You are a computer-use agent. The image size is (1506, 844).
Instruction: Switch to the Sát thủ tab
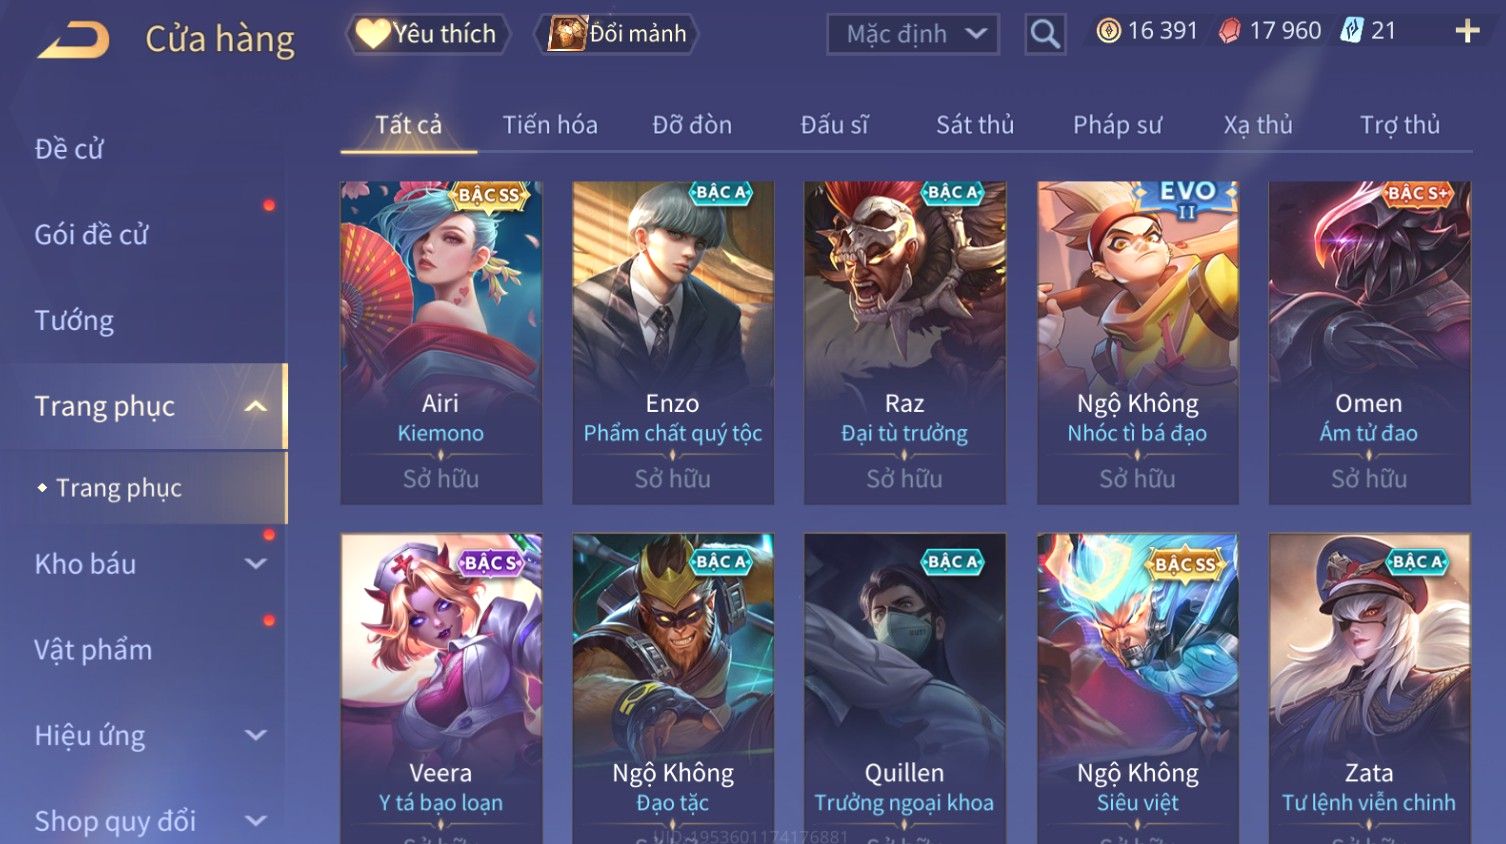[x=975, y=125]
